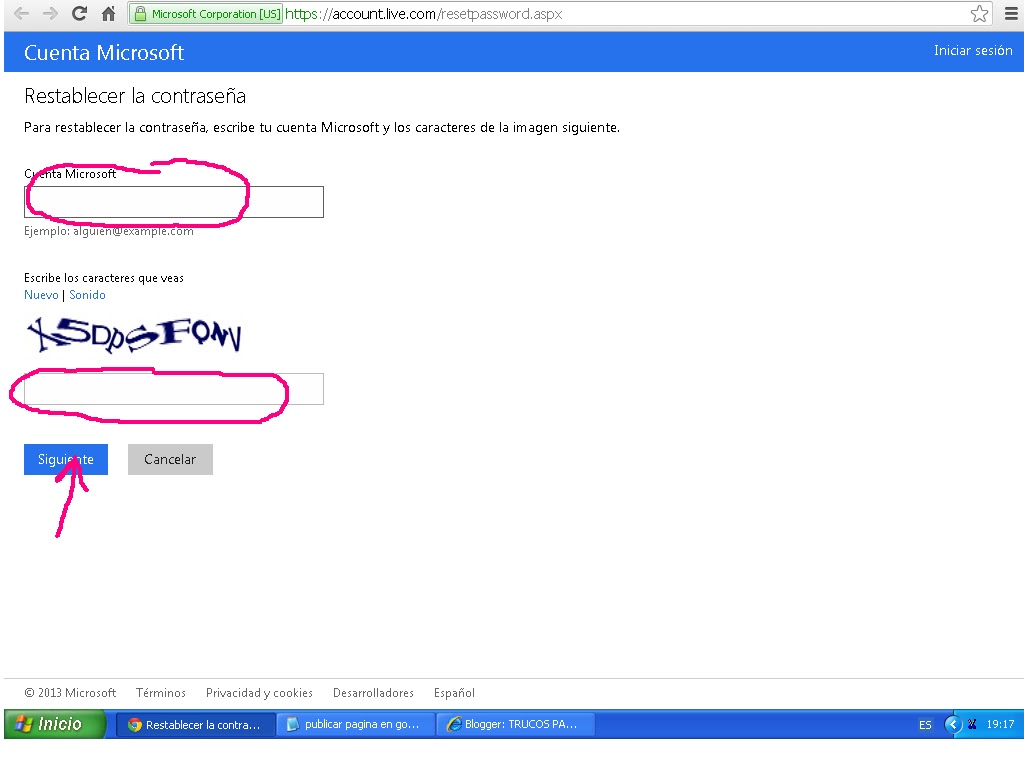Switch to Restablecer la contra... taskbar window
The height and width of the screenshot is (768, 1024).
[195, 724]
